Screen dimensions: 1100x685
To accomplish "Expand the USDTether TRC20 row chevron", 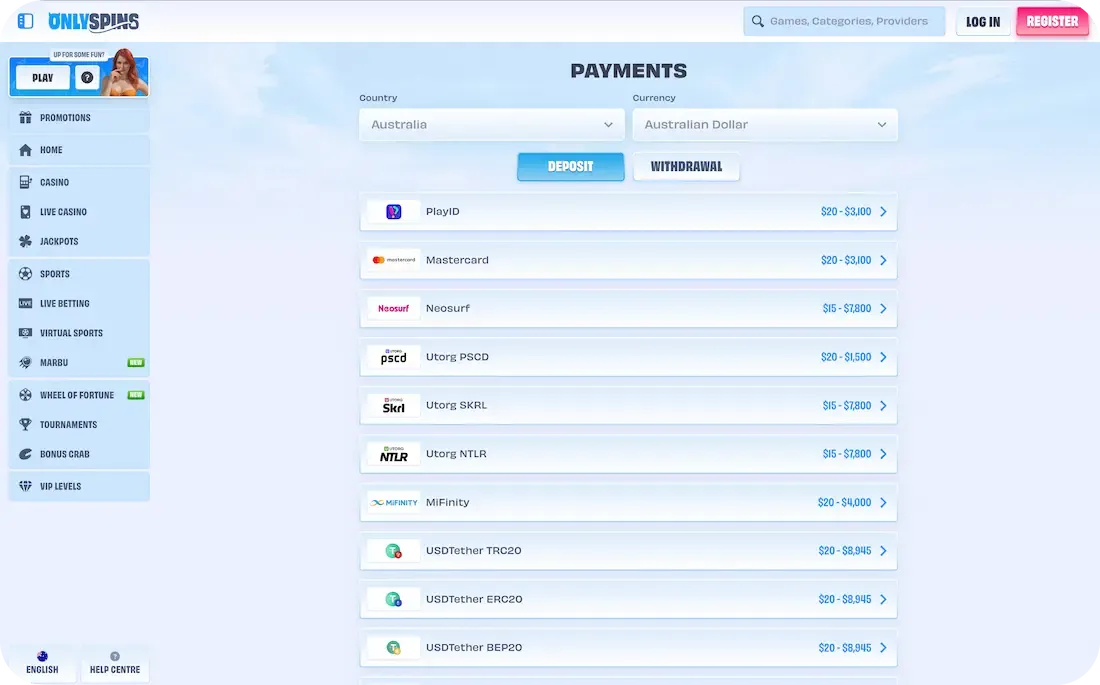I will click(883, 550).
